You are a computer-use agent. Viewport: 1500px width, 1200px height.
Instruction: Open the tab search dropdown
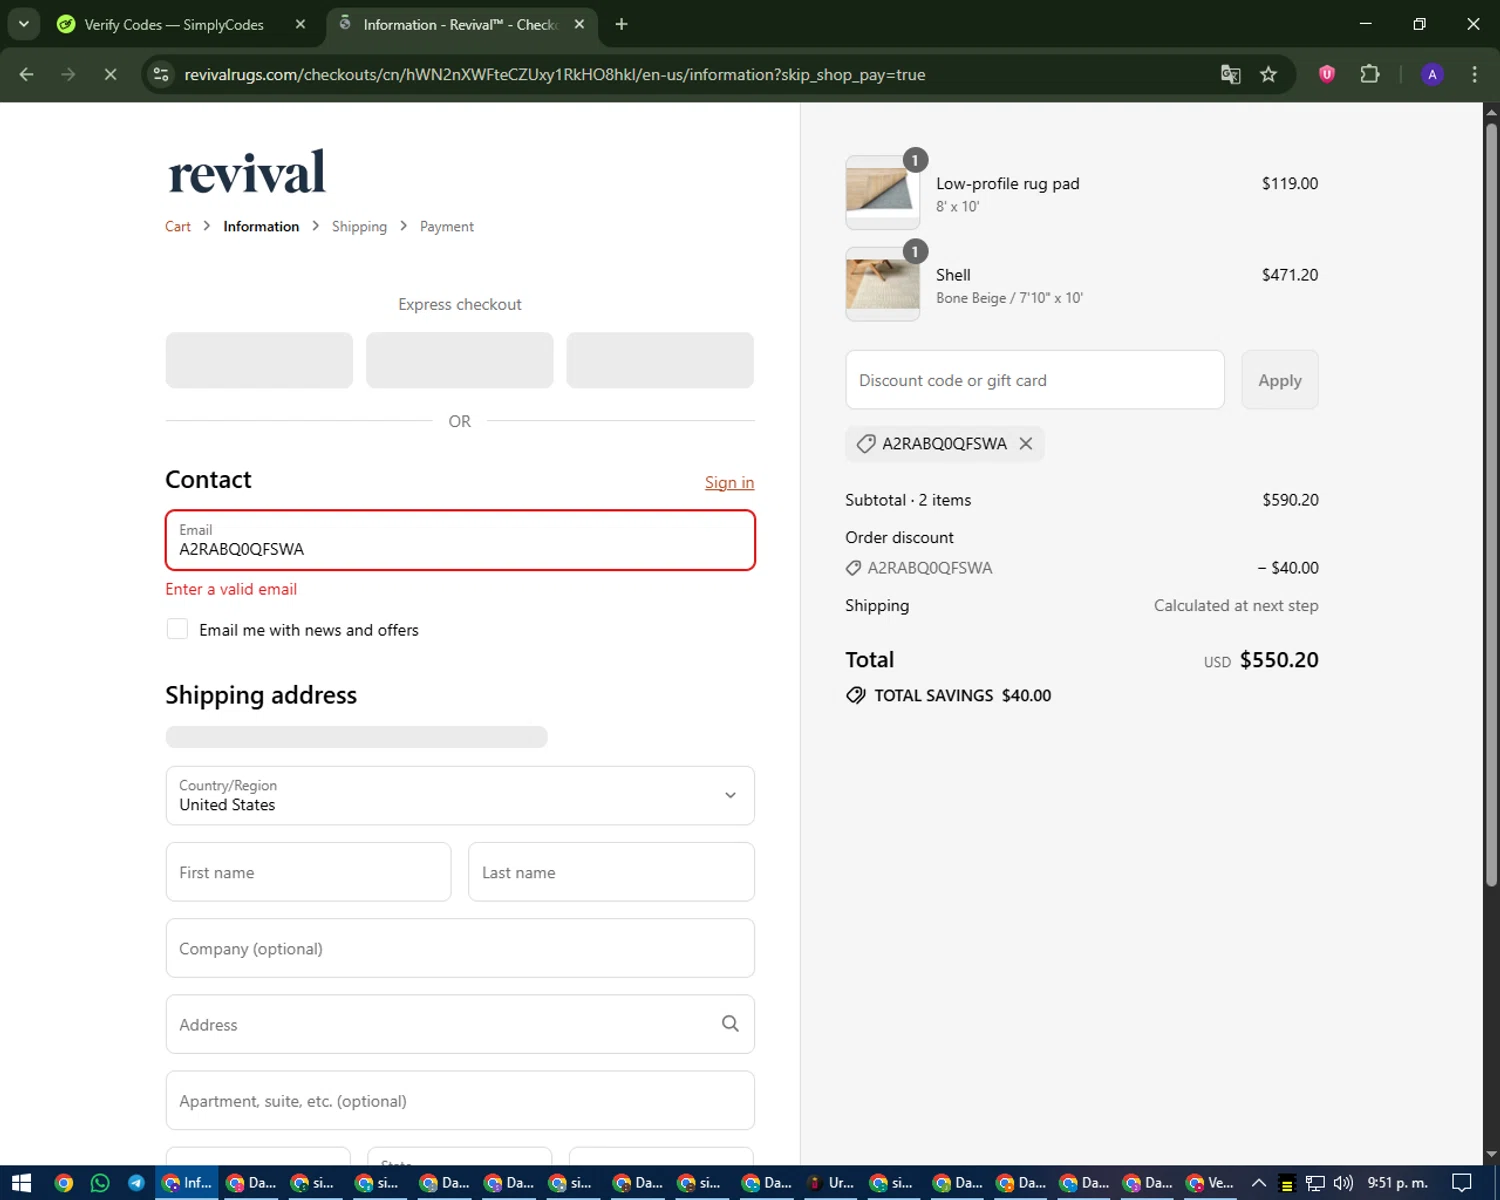tap(23, 24)
